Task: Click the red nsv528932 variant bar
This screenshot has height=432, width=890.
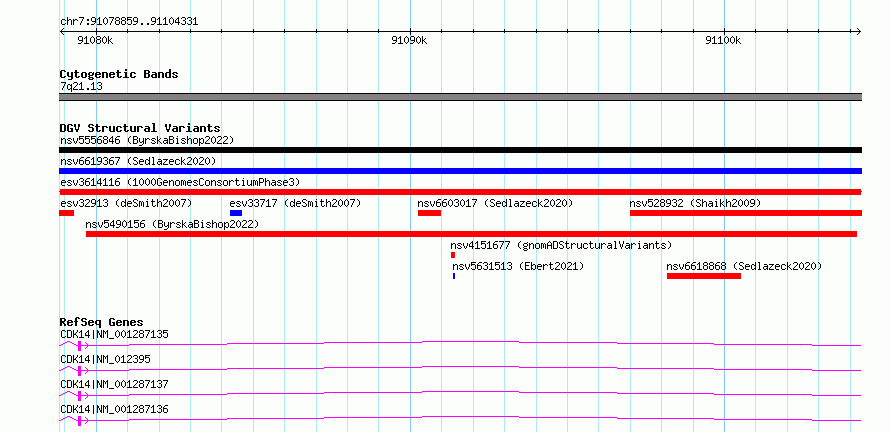Action: click(x=746, y=213)
